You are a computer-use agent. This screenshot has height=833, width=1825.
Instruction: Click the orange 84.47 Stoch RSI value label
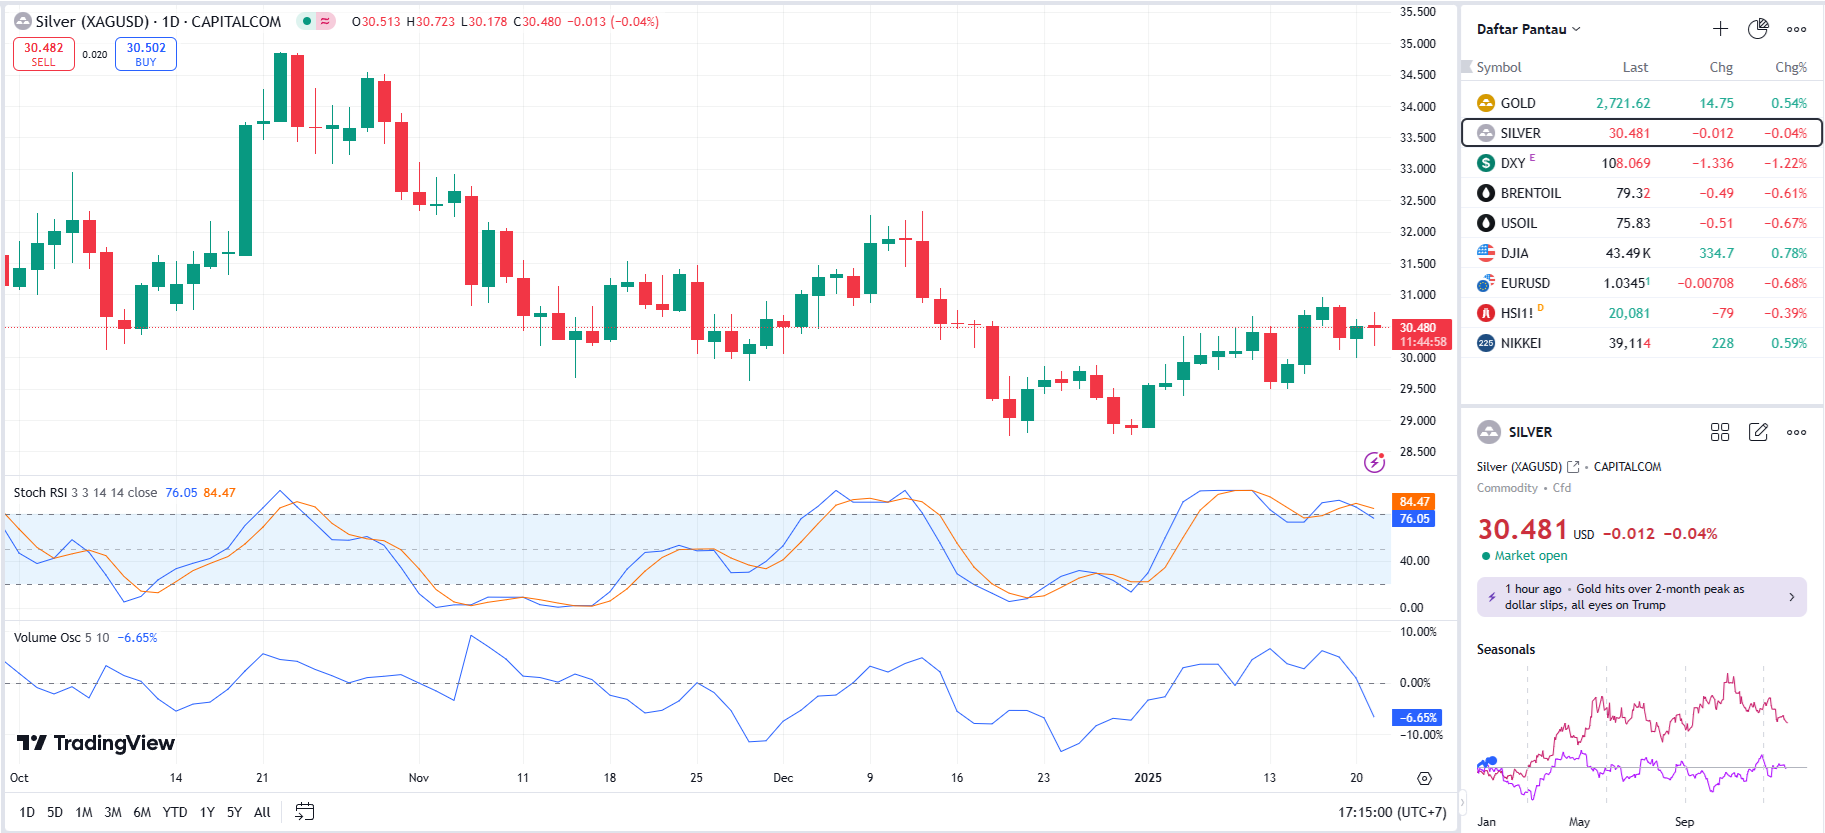click(x=1413, y=502)
